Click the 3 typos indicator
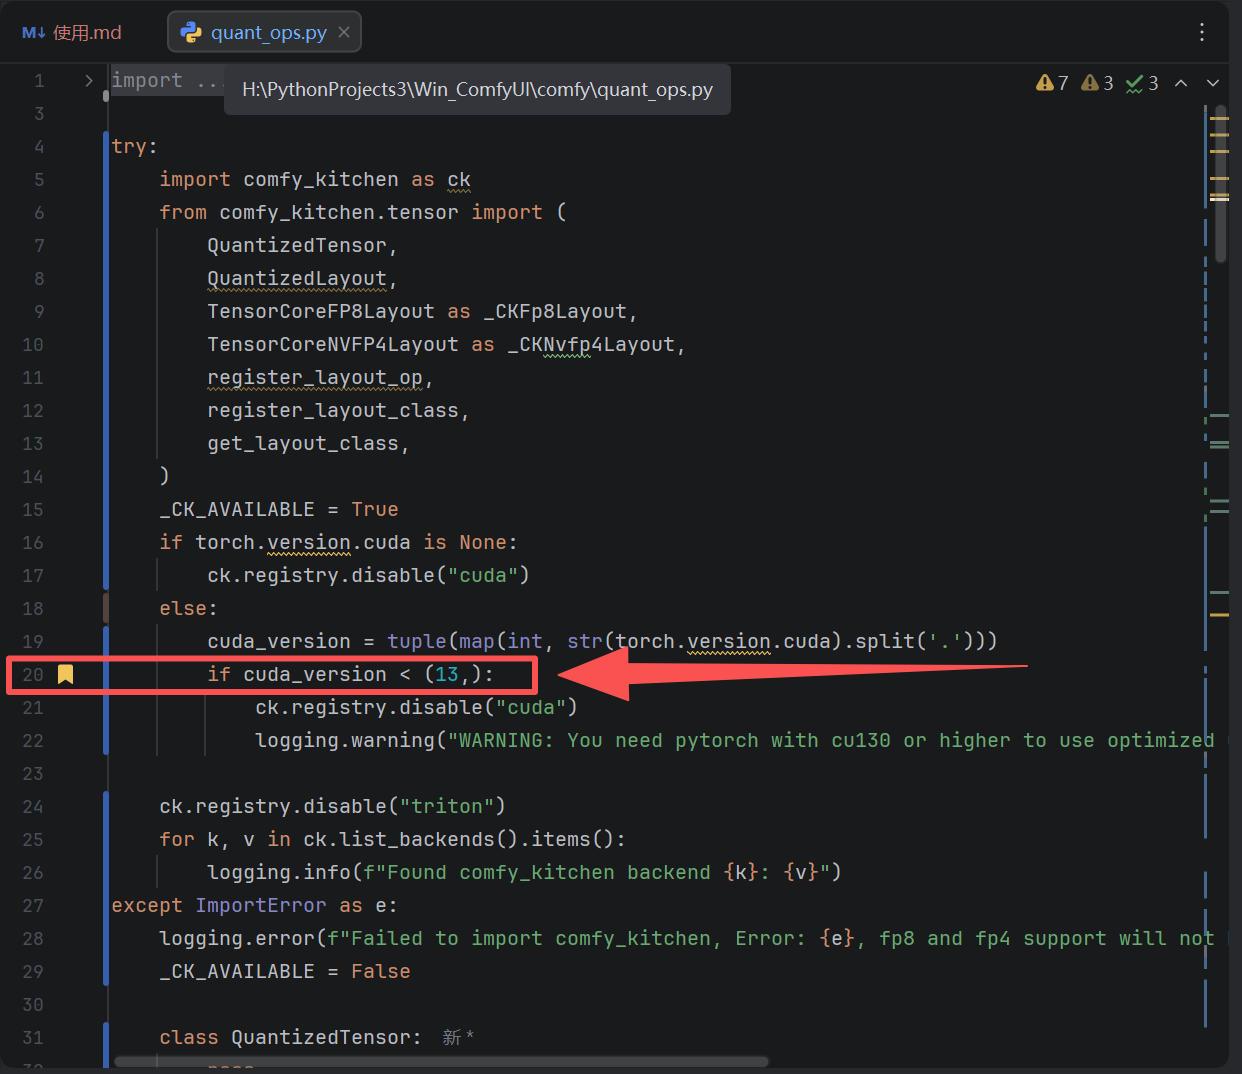Viewport: 1242px width, 1074px height. click(x=1142, y=83)
